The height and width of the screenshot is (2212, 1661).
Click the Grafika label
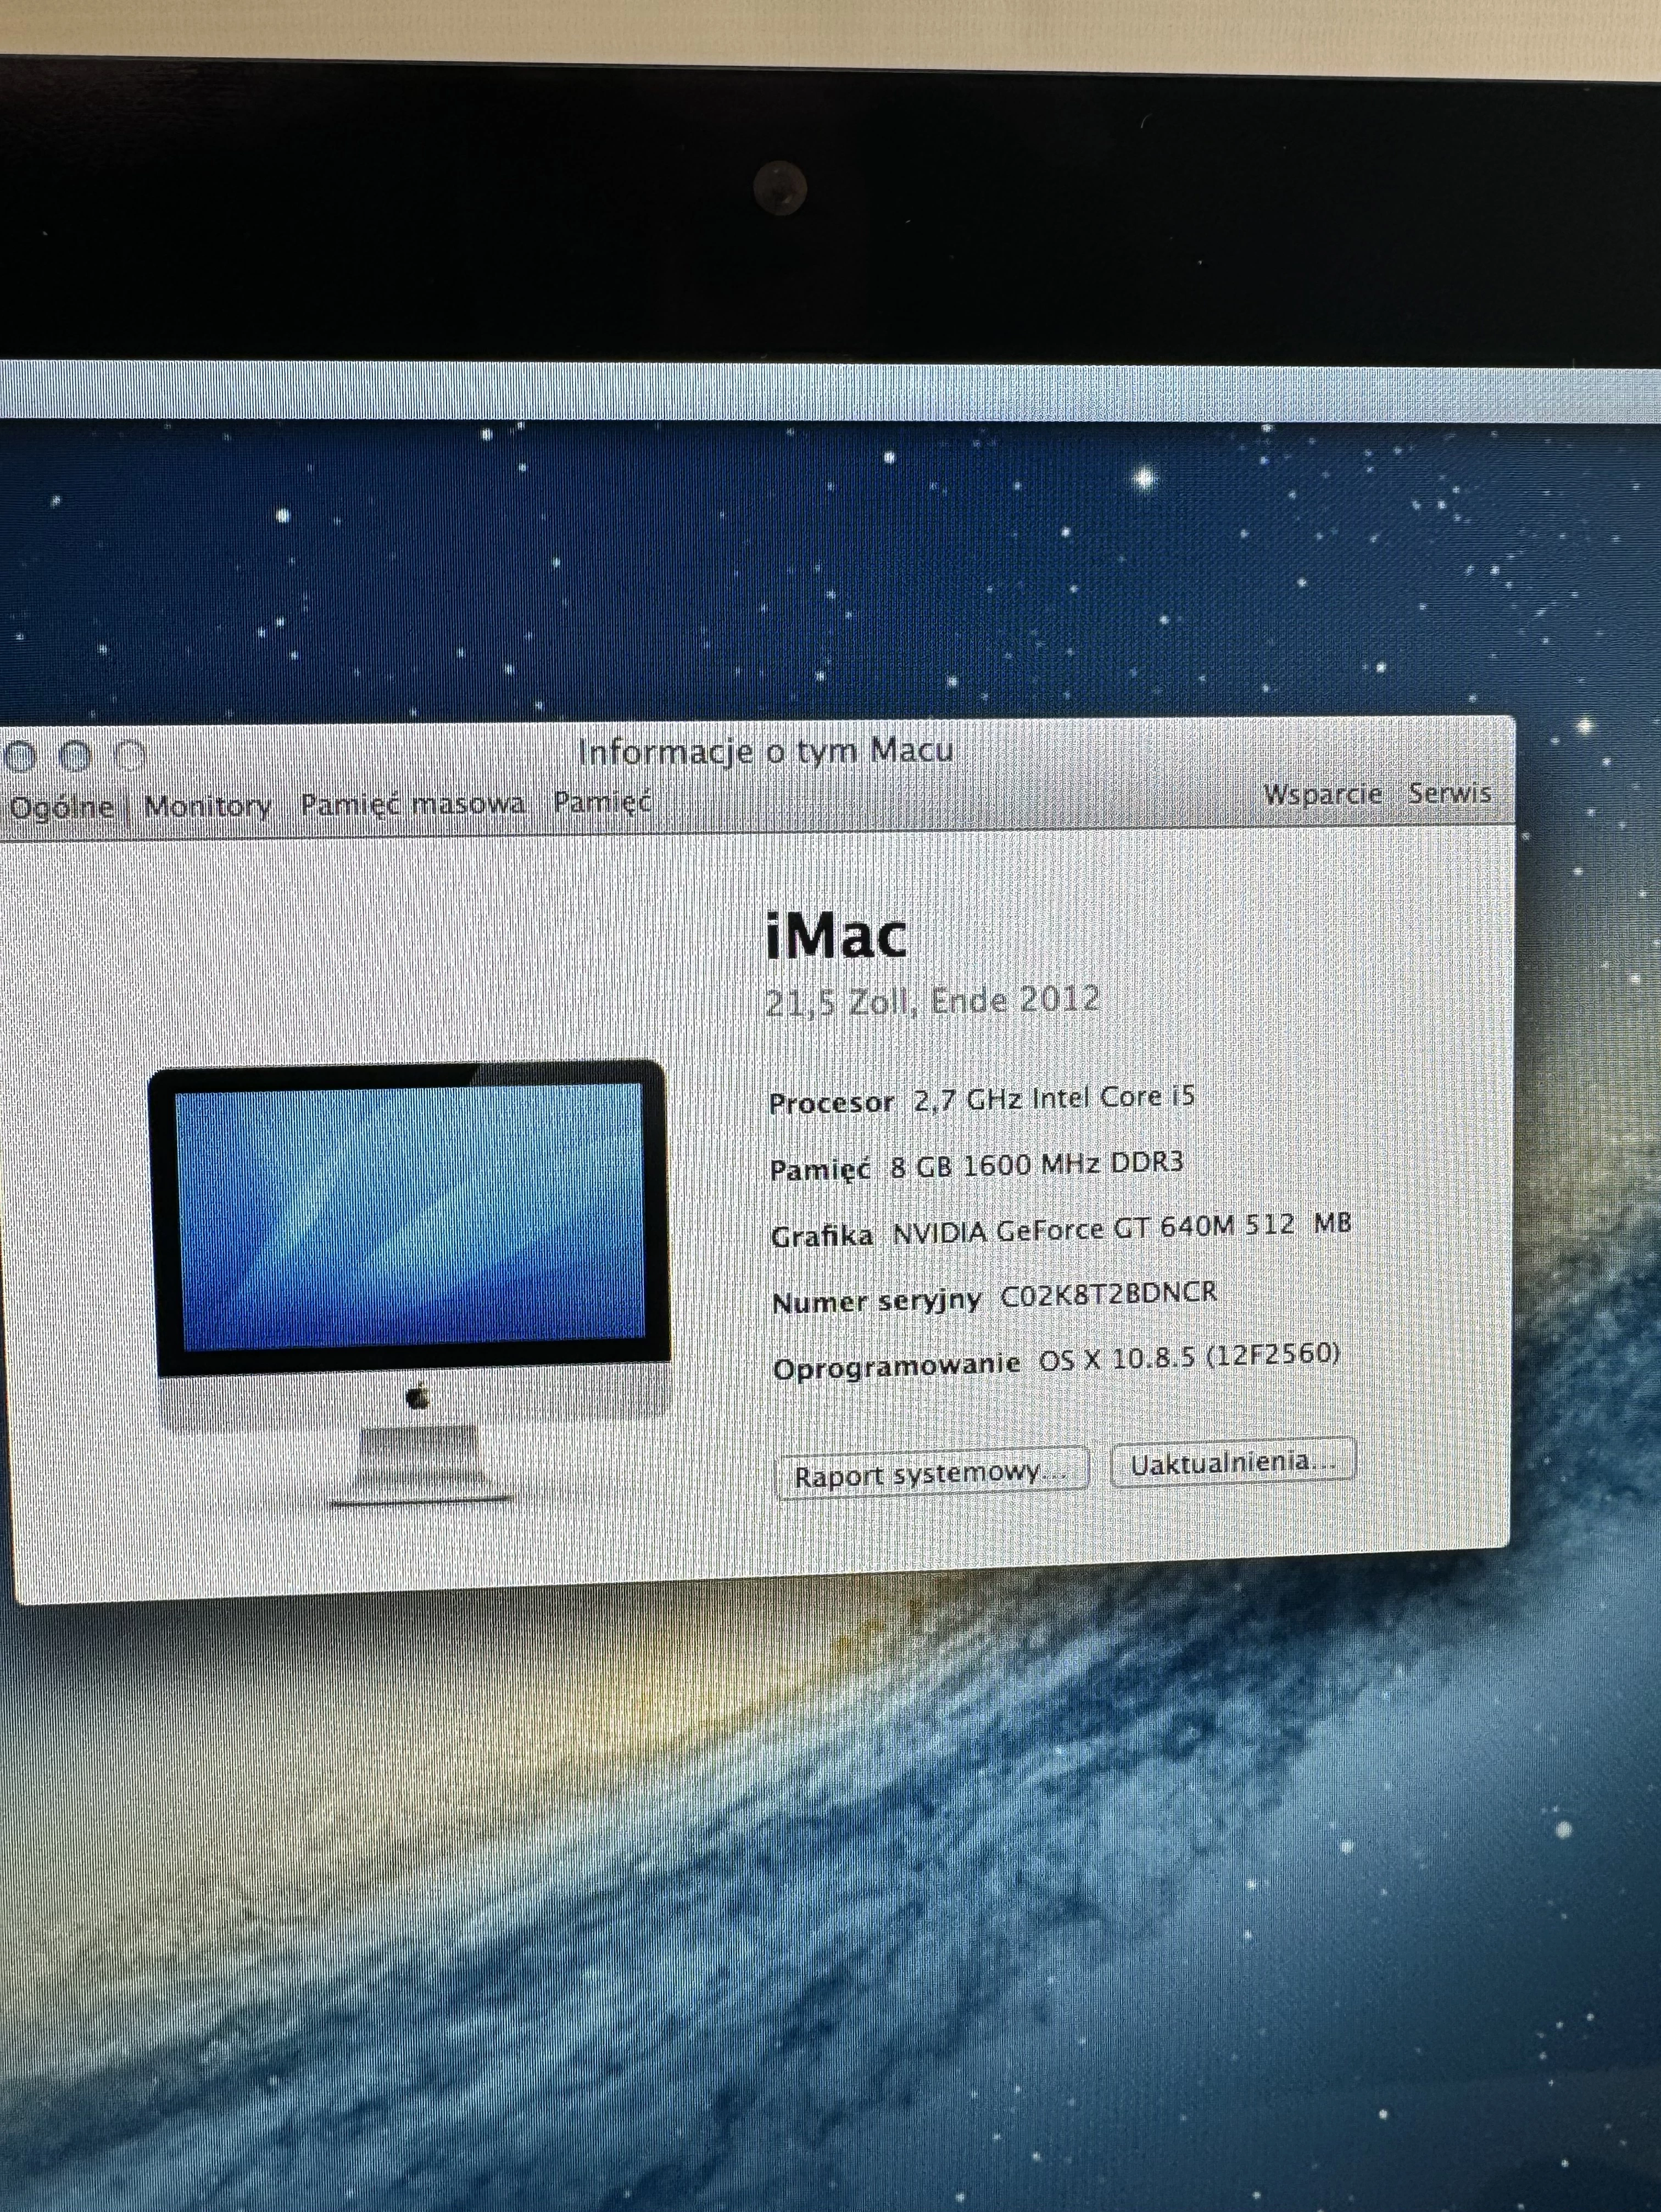coord(821,1236)
